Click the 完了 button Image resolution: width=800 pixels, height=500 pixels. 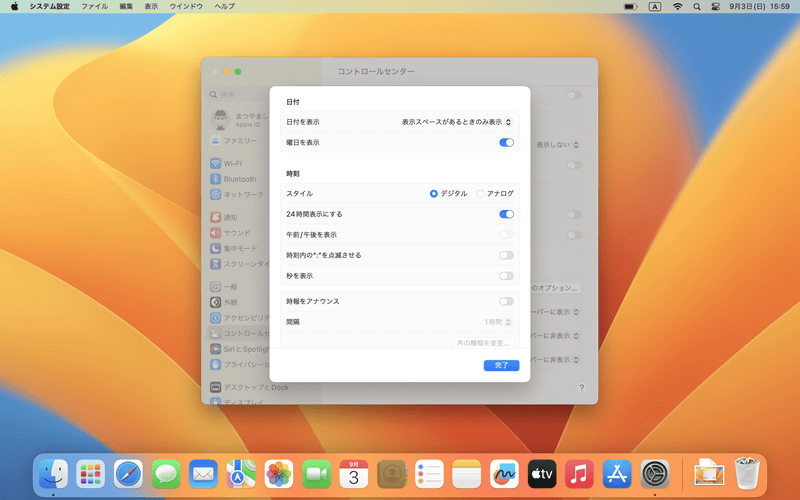(501, 365)
